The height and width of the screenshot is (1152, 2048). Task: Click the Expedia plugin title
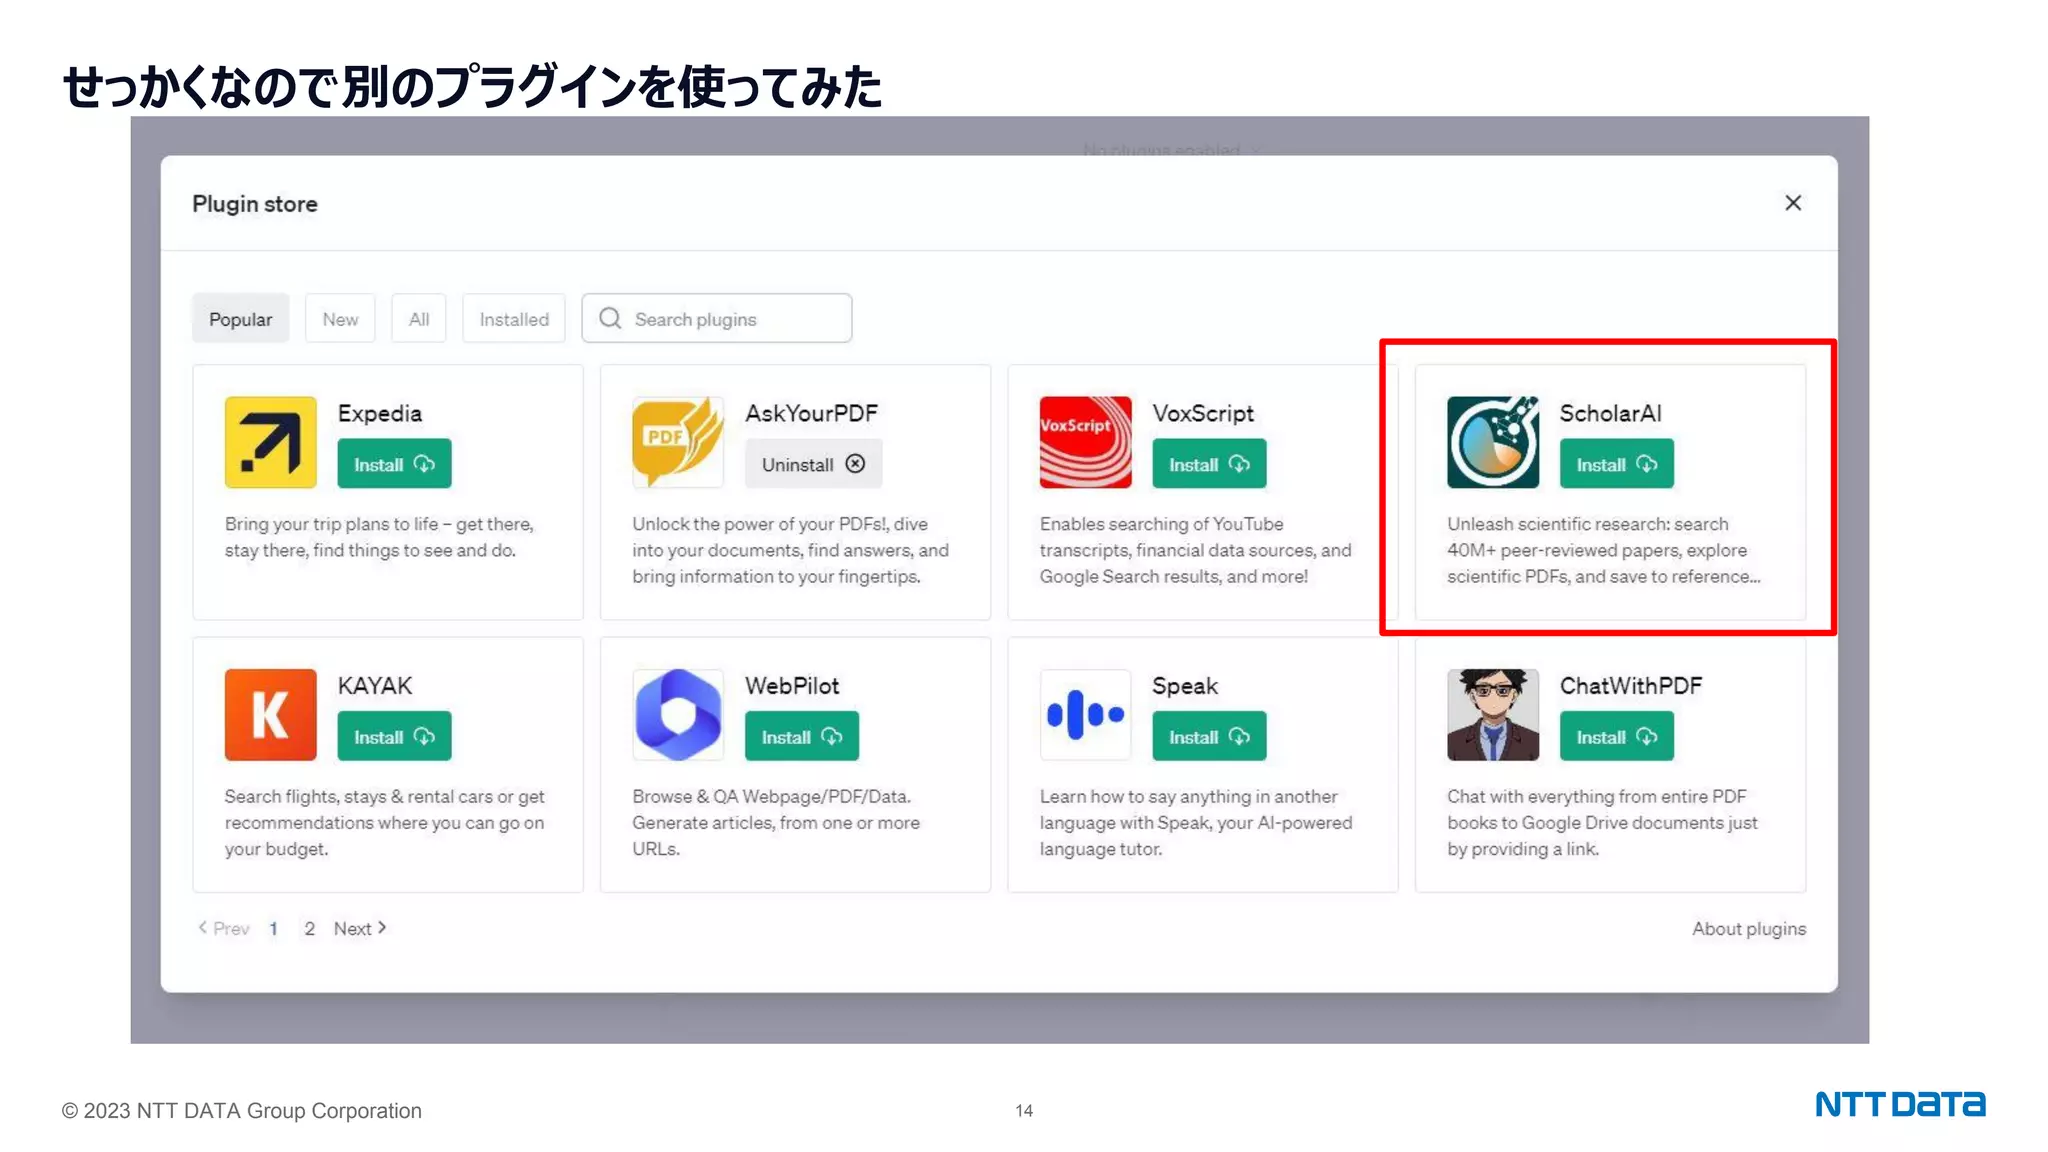pos(380,413)
